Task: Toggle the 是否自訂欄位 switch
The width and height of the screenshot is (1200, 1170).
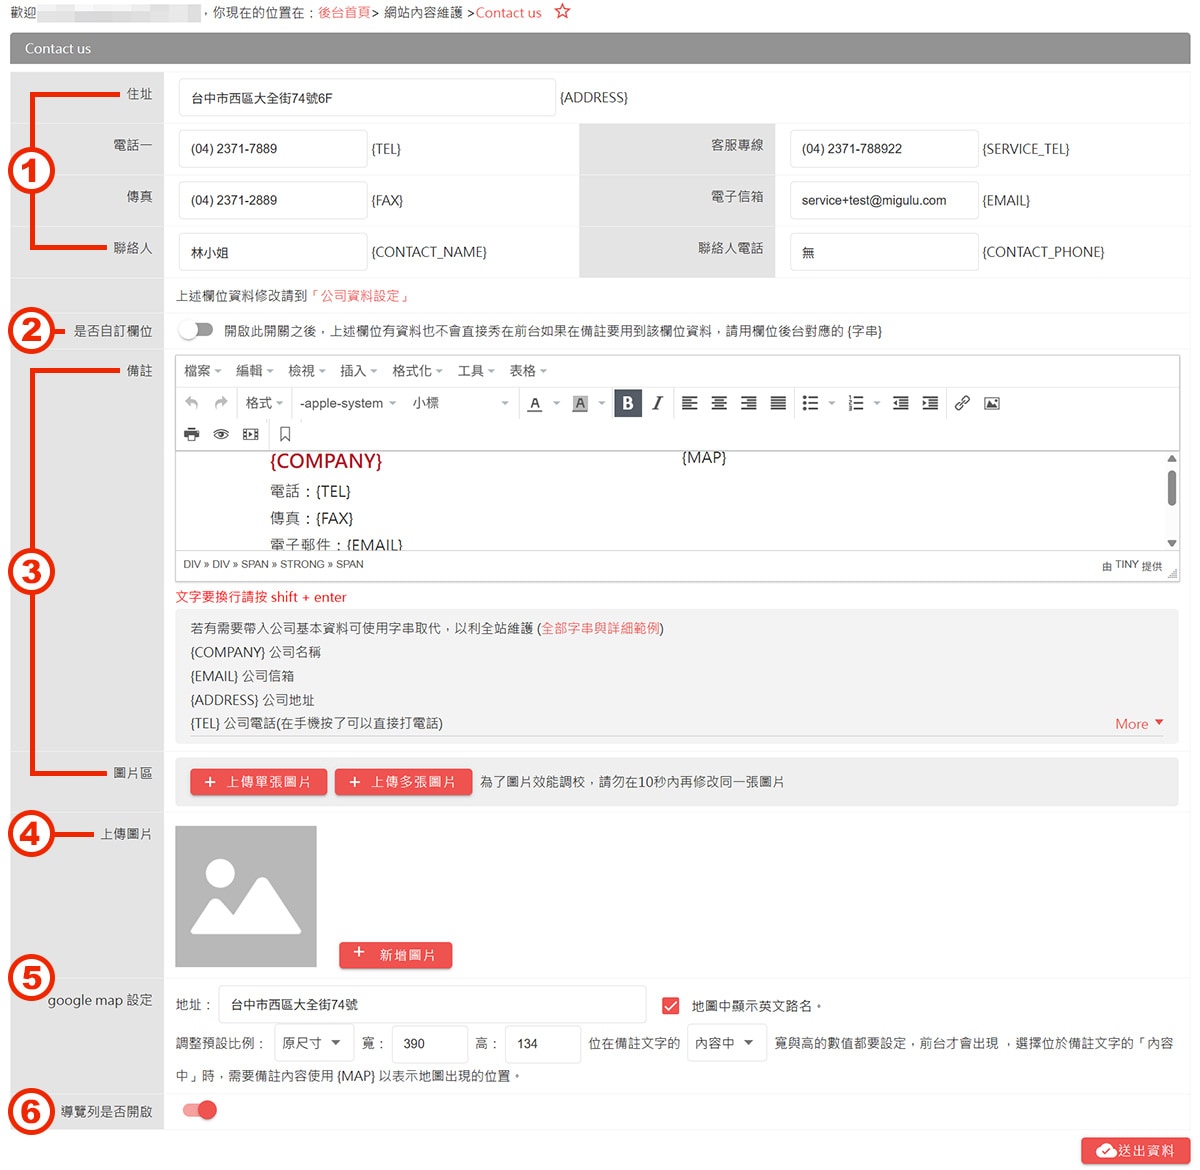Action: (x=196, y=329)
